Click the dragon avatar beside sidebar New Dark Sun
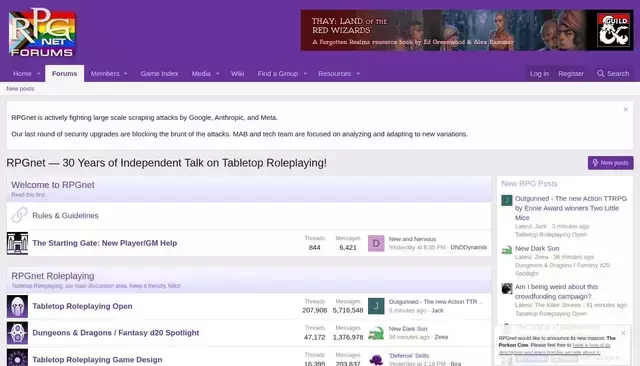This screenshot has width=640, height=366. (507, 250)
